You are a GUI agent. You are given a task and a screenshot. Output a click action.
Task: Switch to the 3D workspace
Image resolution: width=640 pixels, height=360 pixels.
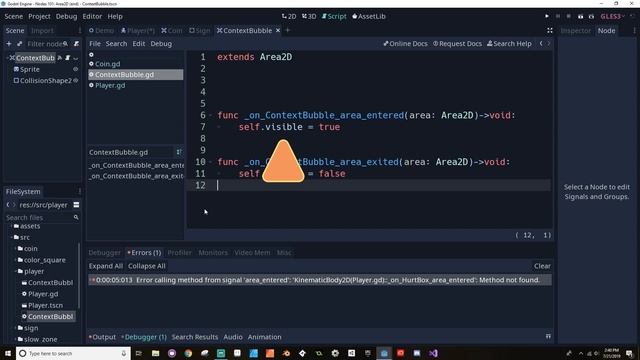pyautogui.click(x=309, y=16)
